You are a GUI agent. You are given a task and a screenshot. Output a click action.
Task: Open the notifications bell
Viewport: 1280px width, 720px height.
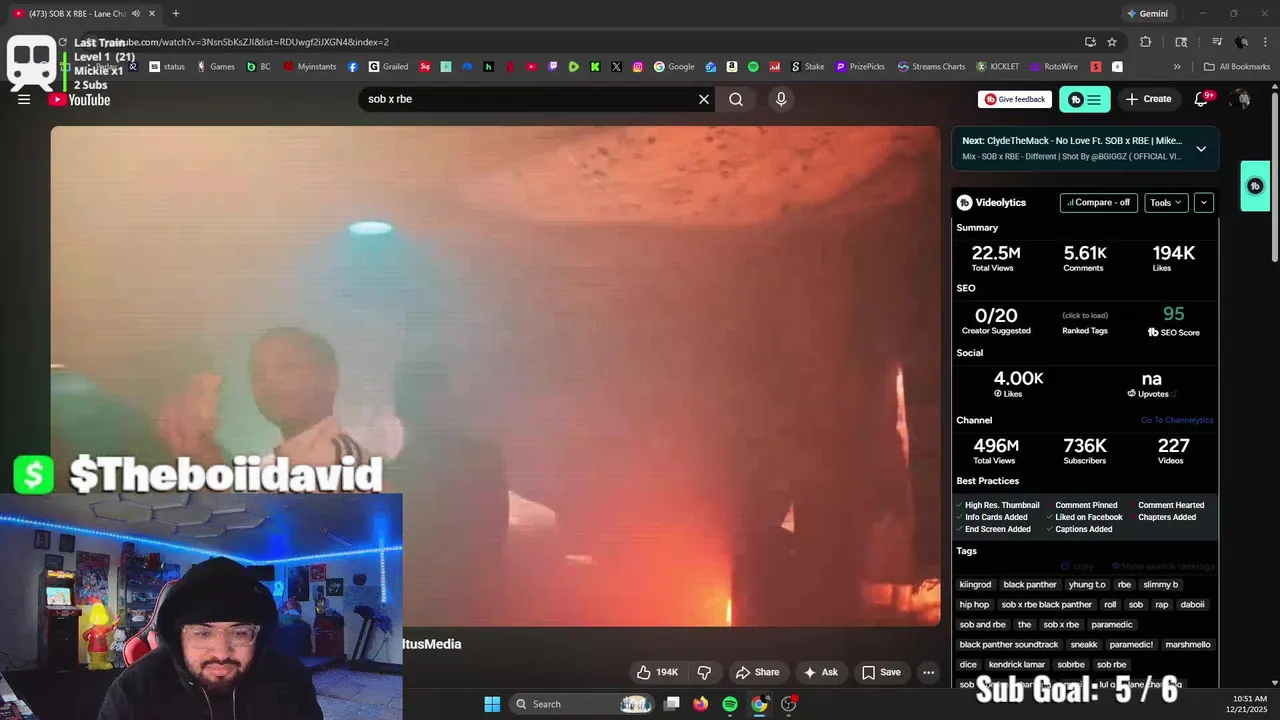click(1203, 99)
